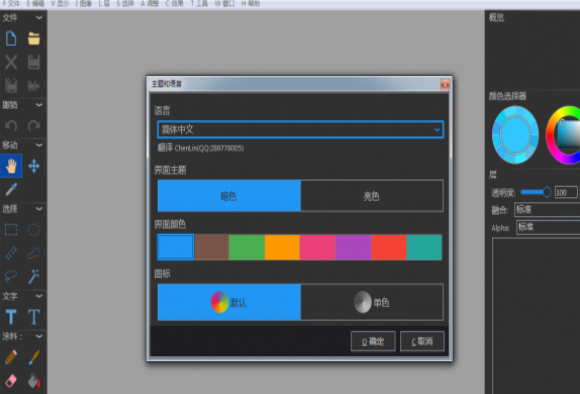Collapse the 涂料 toolbar section
Viewport: 580px width, 394px height.
tap(39, 336)
